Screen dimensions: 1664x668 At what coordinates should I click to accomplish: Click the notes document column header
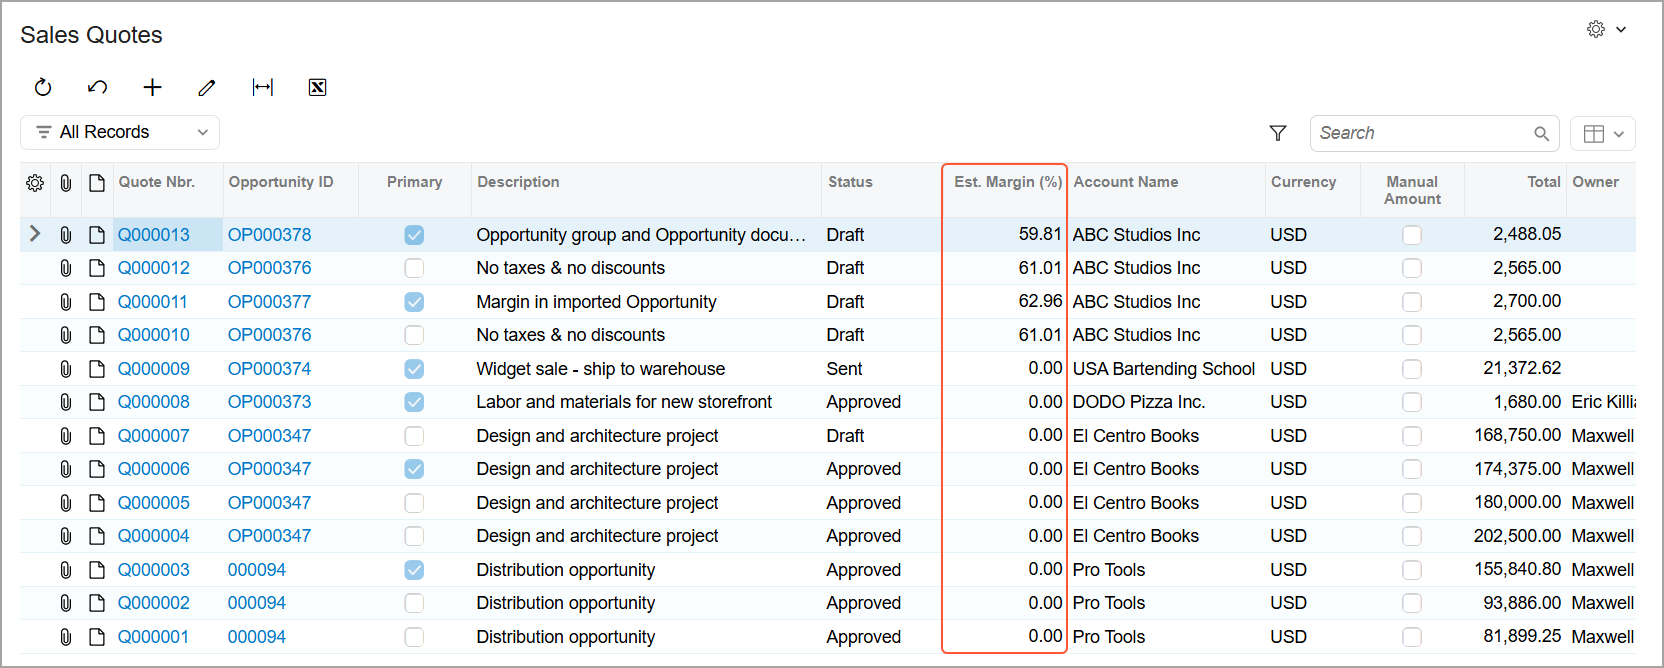(x=97, y=183)
